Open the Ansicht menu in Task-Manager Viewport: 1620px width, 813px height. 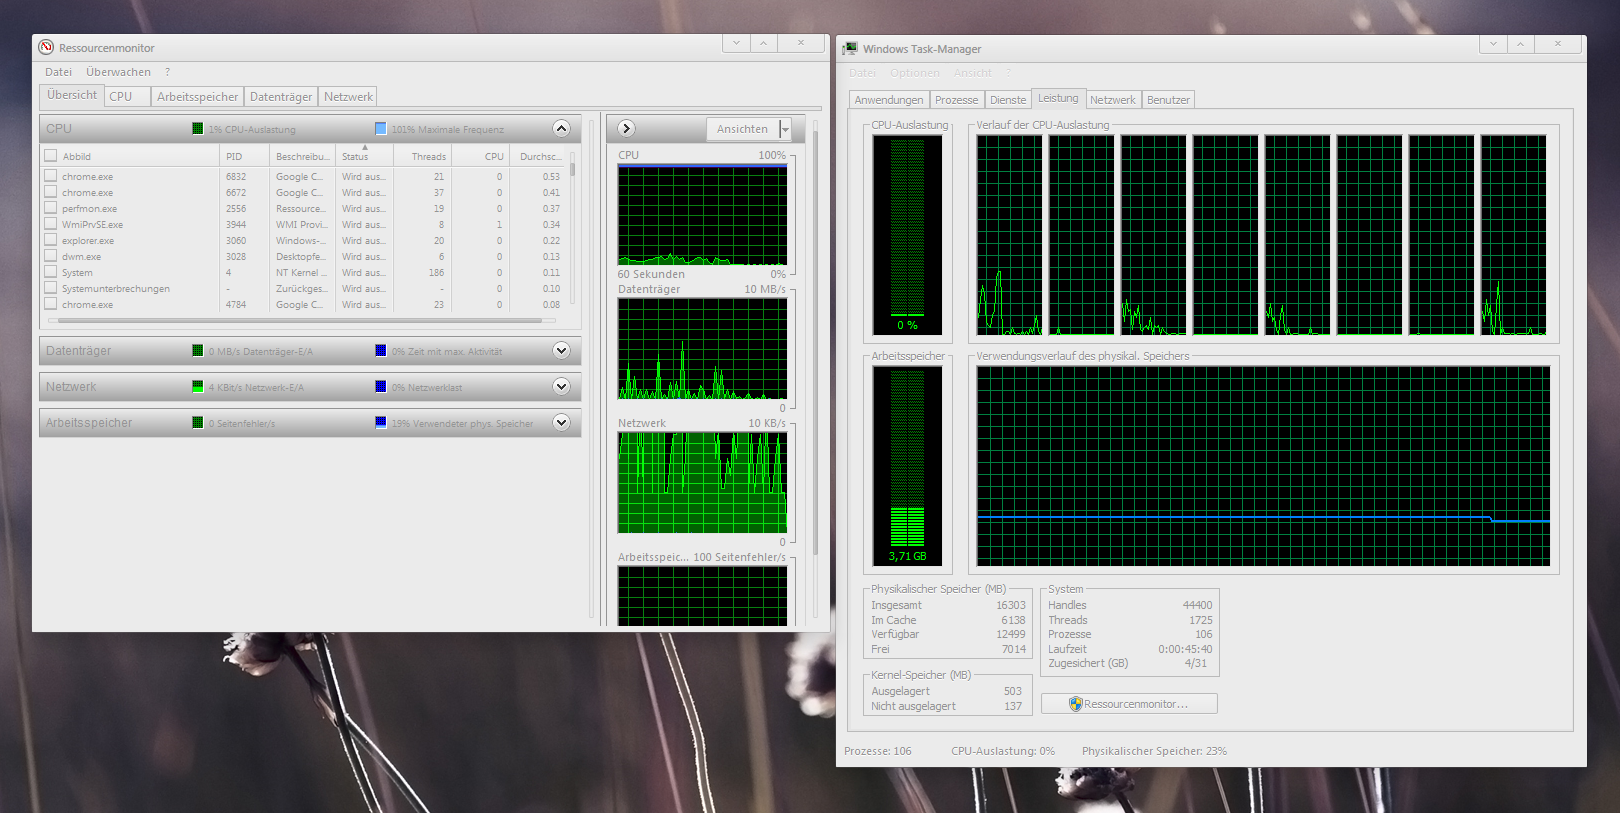[x=972, y=73]
